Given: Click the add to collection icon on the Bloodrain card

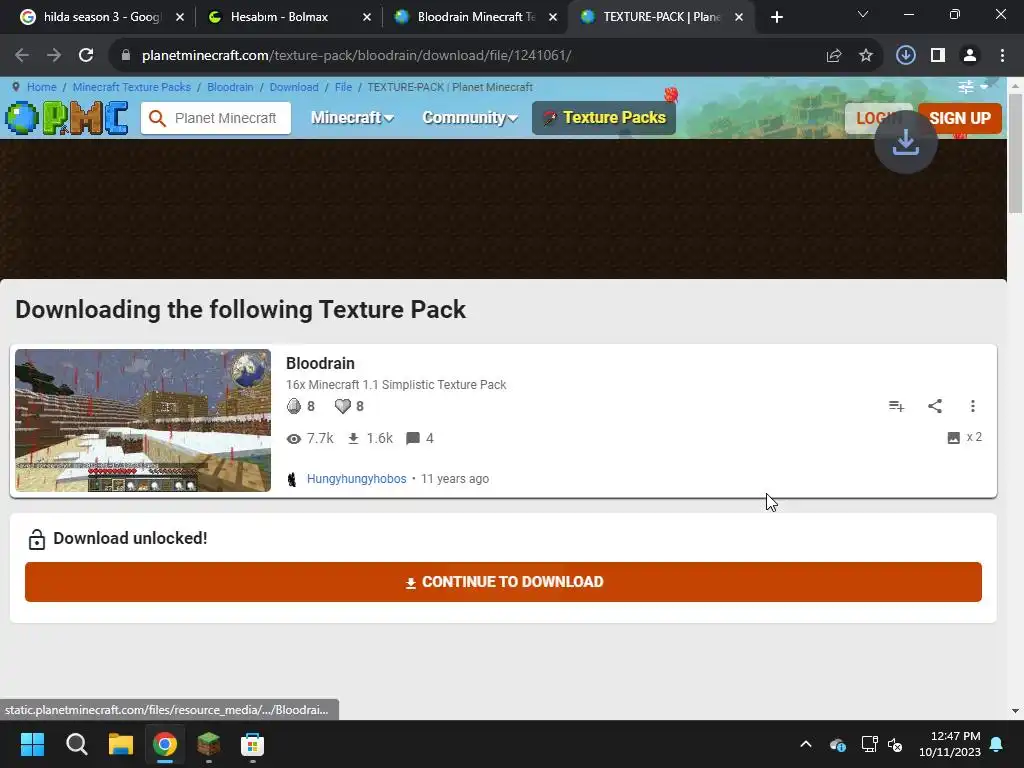Looking at the screenshot, I should click(897, 406).
